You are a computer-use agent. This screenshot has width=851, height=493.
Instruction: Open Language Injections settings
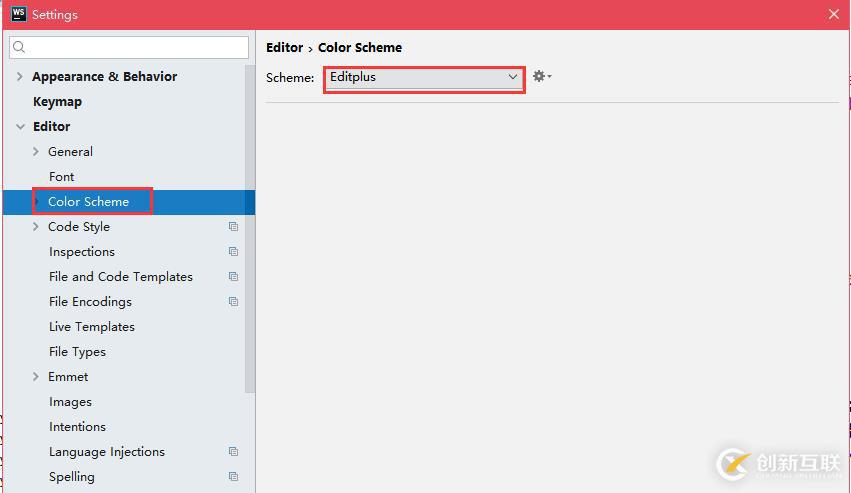[x=106, y=451]
